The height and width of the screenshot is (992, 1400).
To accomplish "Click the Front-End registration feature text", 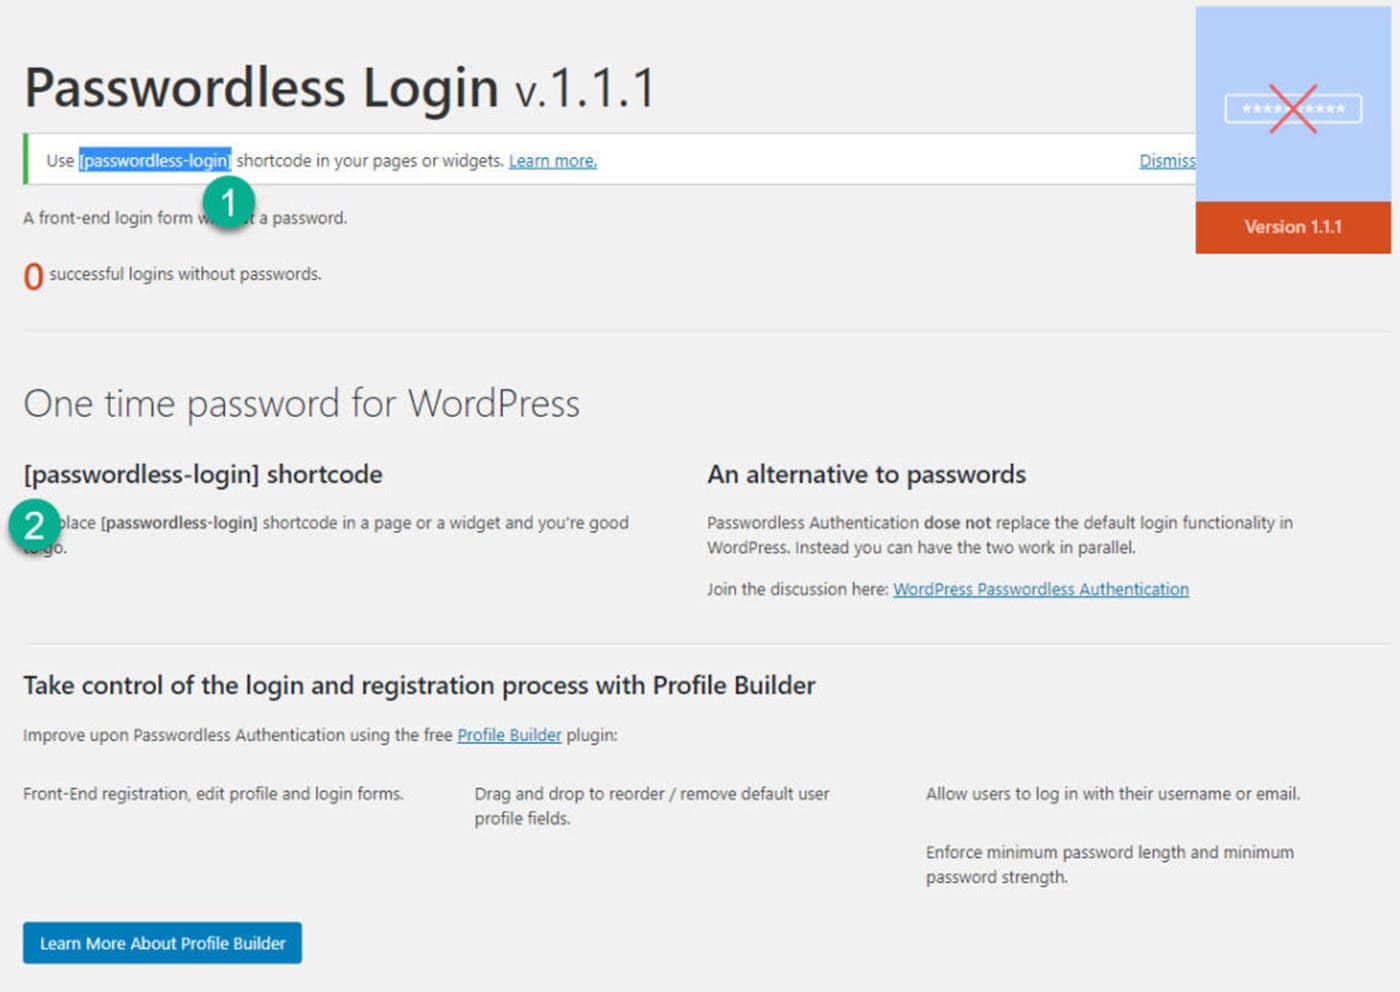I will point(213,794).
